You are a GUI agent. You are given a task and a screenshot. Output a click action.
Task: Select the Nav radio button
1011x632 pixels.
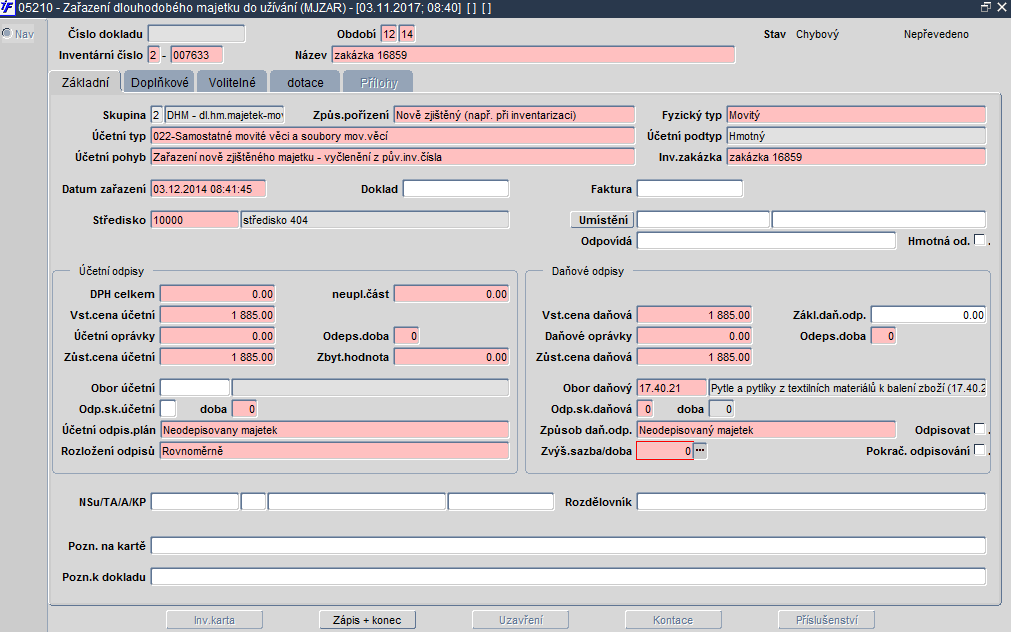[7, 34]
